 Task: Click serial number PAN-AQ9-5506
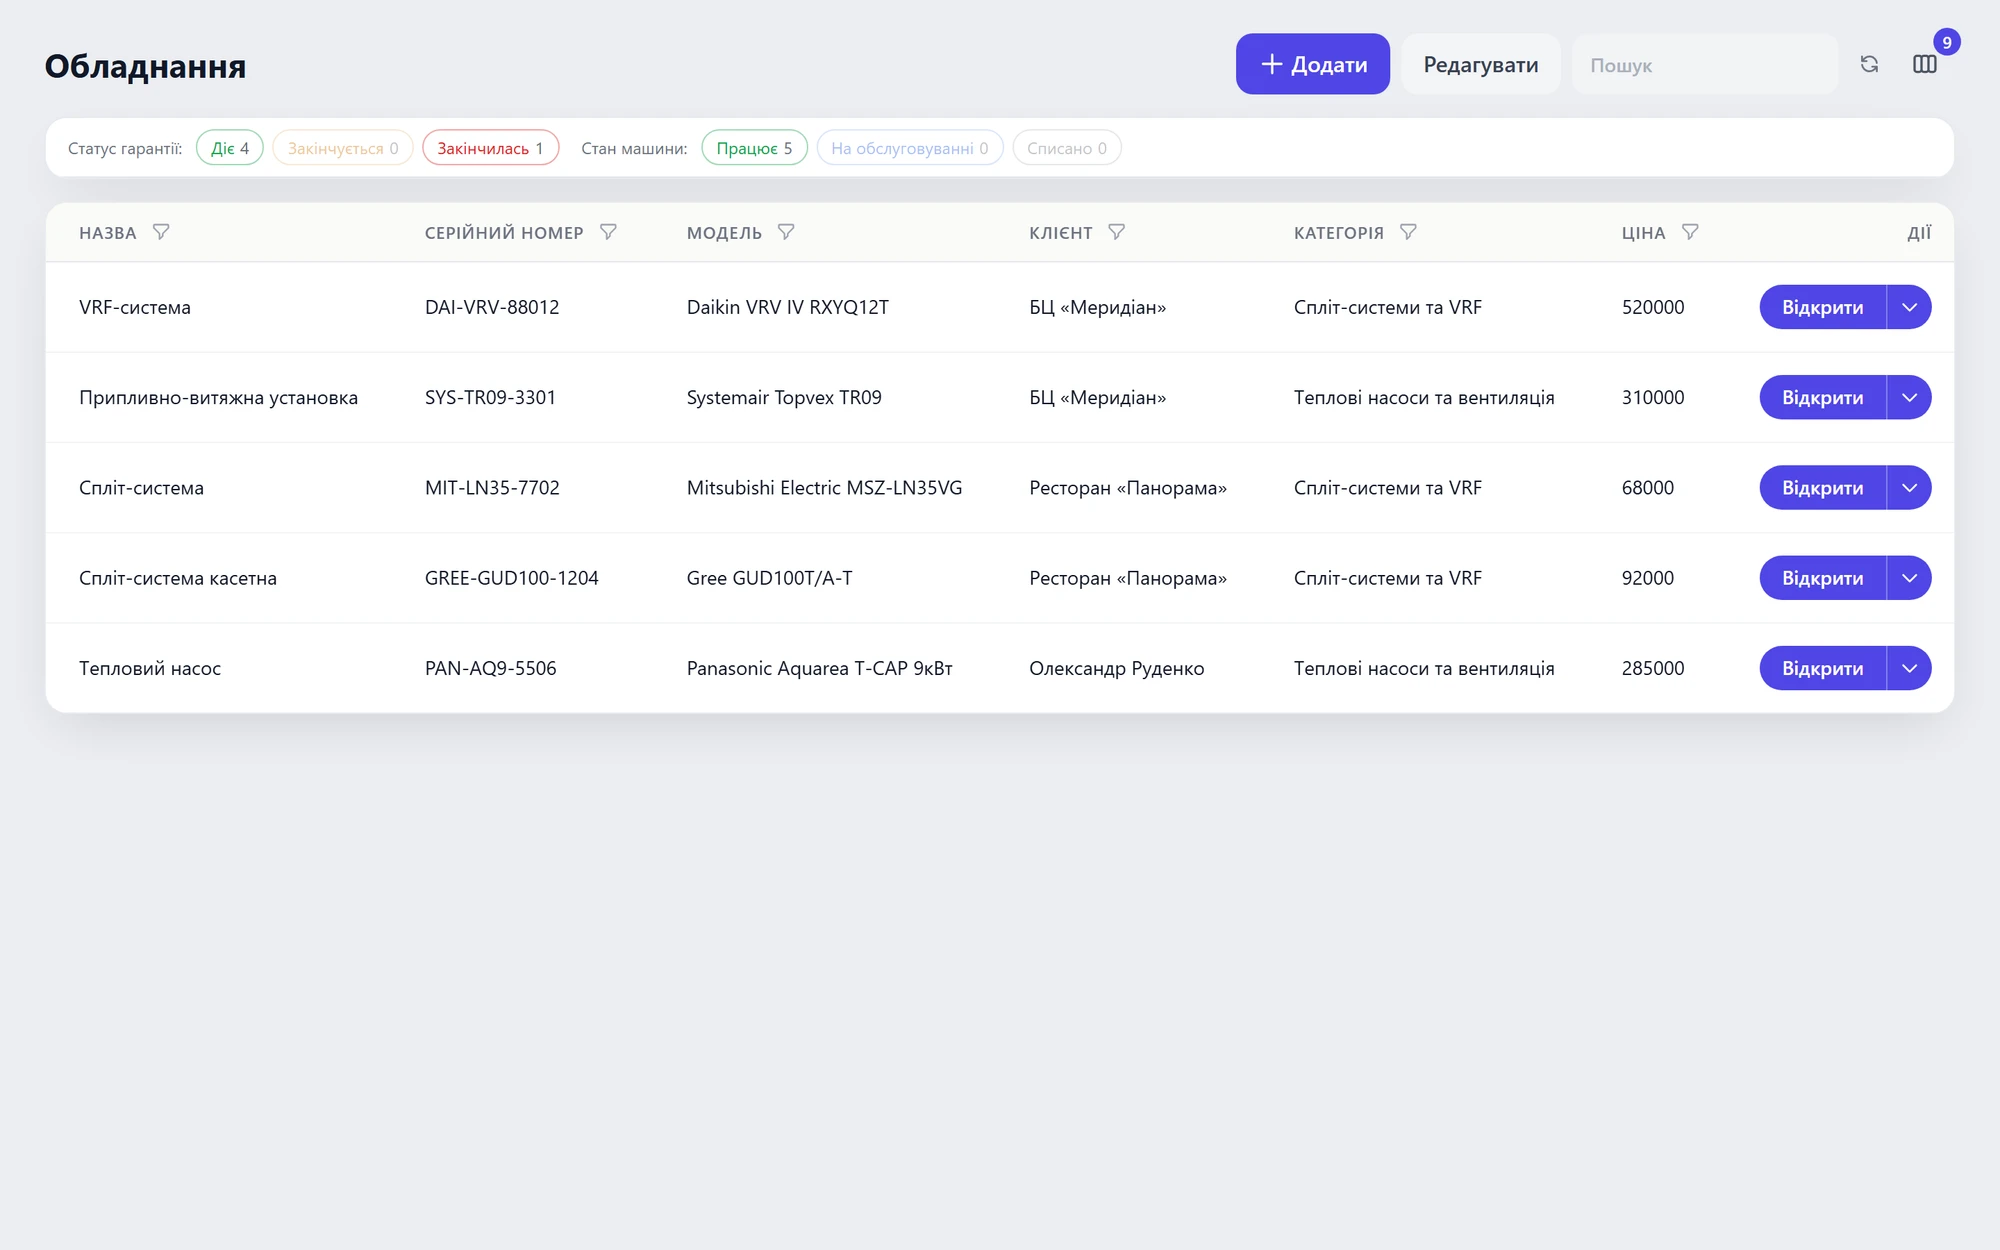click(x=491, y=667)
